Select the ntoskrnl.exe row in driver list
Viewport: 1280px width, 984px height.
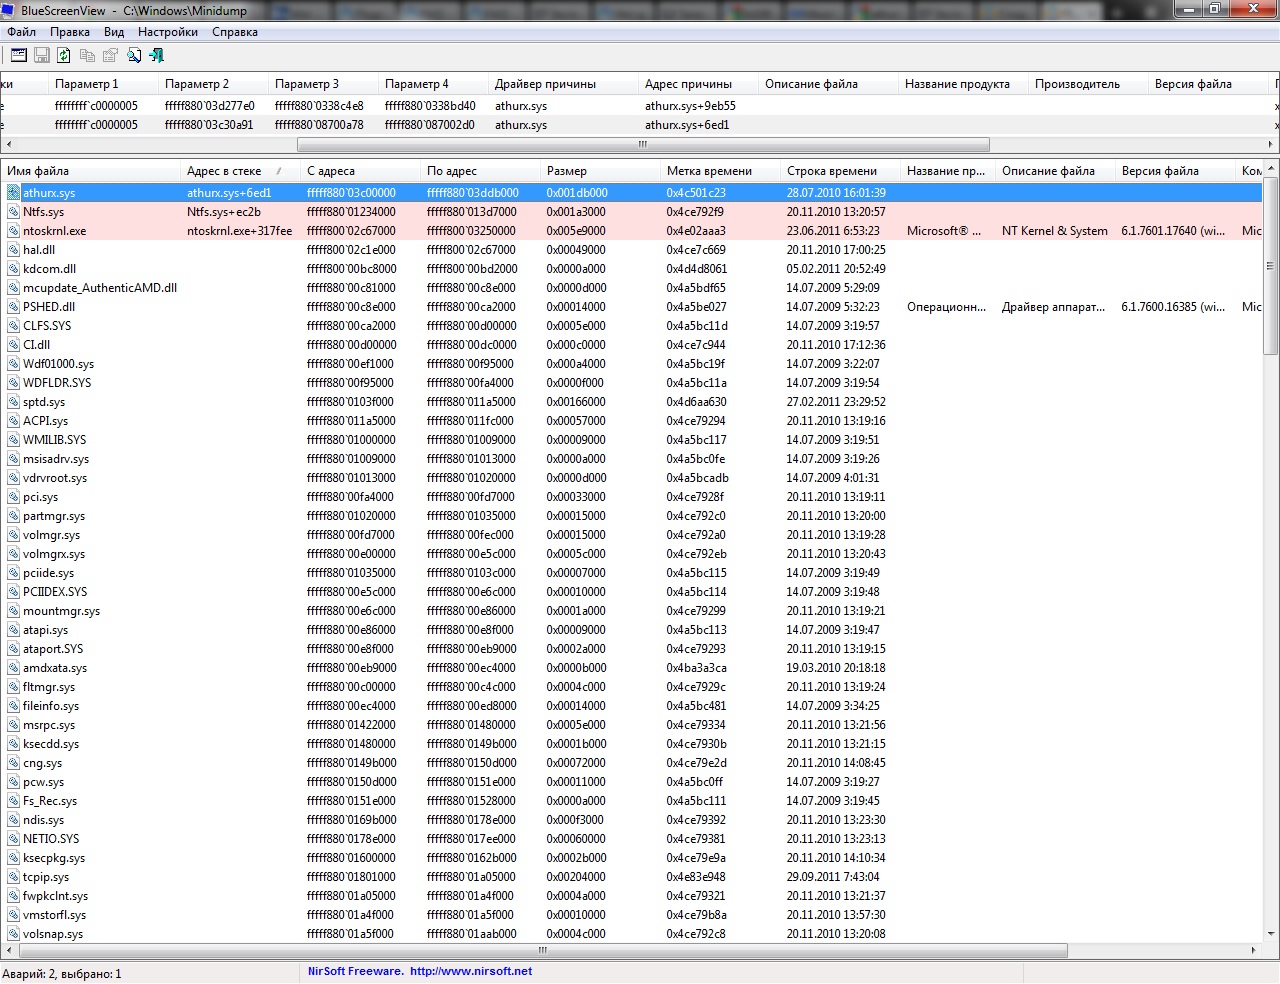click(x=55, y=231)
